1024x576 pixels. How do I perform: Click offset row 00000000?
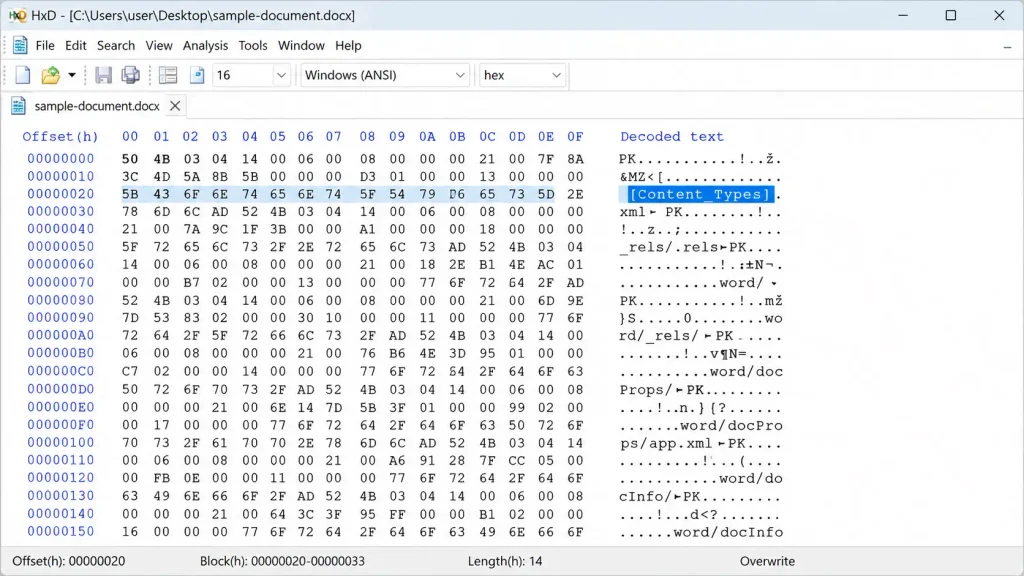[x=61, y=159]
